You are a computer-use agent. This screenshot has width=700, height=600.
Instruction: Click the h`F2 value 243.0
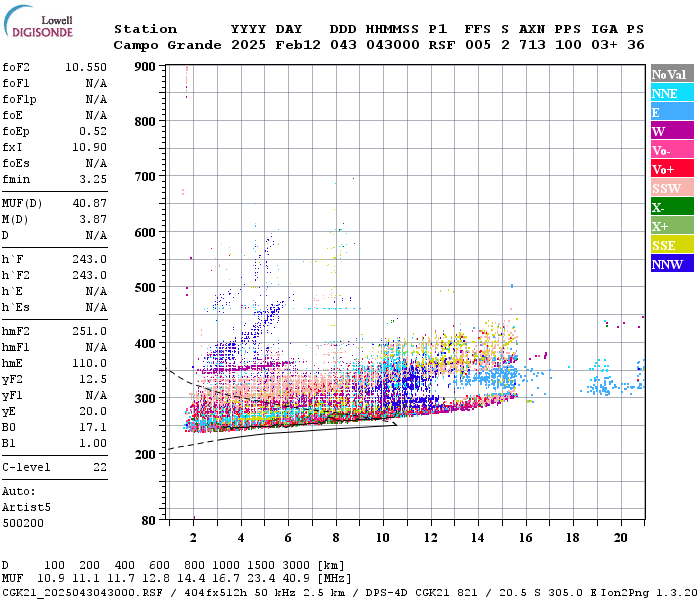click(89, 275)
